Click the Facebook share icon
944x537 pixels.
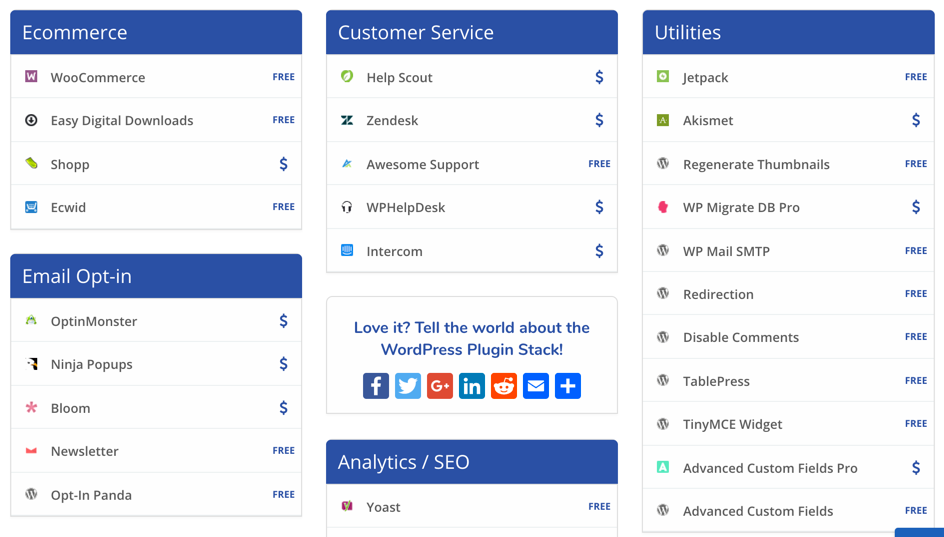(x=376, y=386)
